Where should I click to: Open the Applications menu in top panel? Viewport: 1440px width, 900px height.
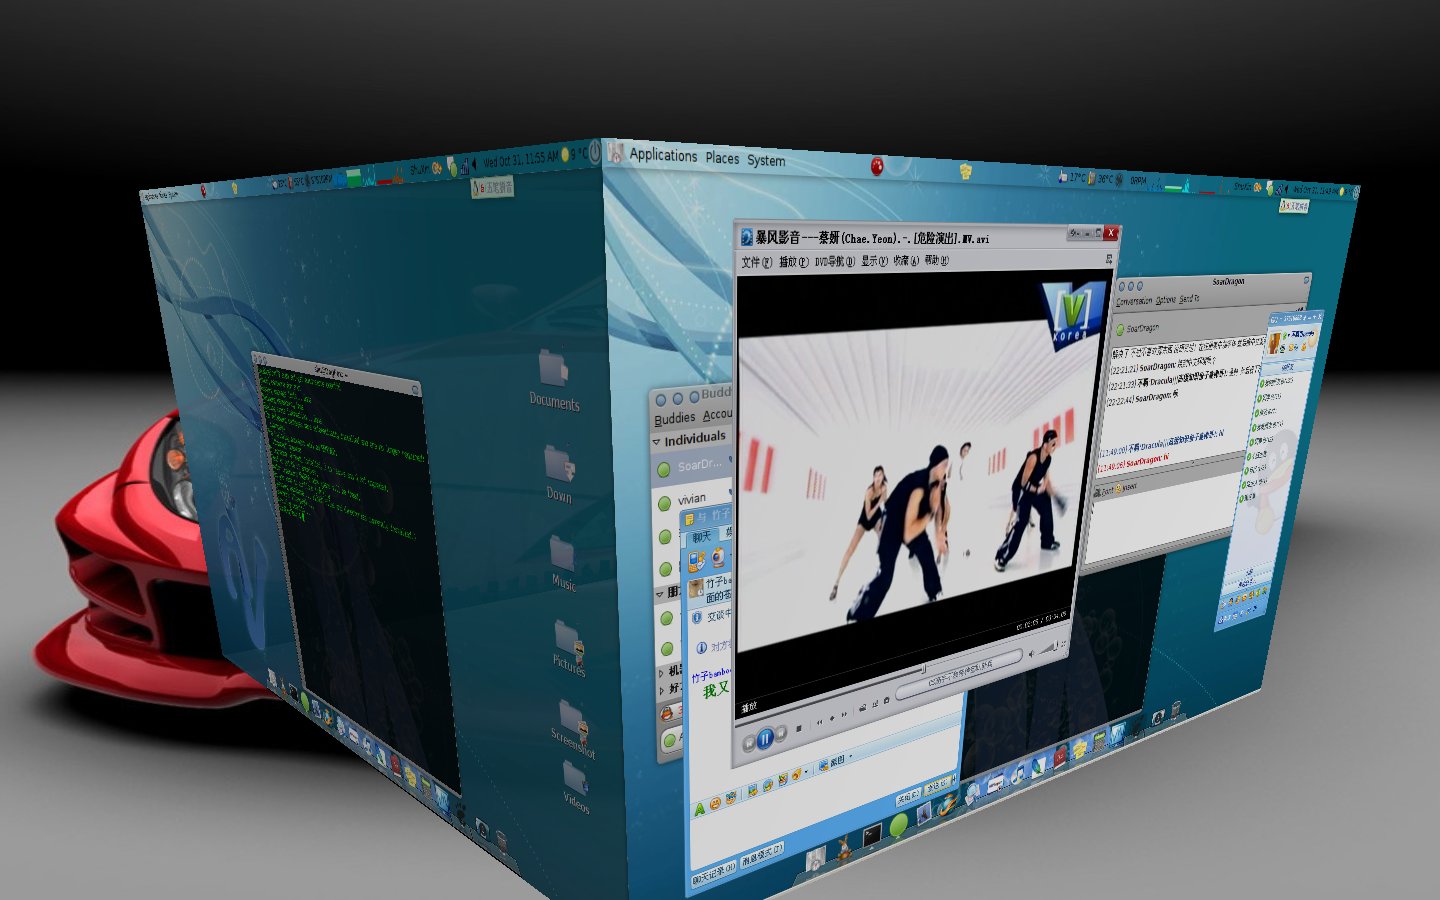pos(663,155)
